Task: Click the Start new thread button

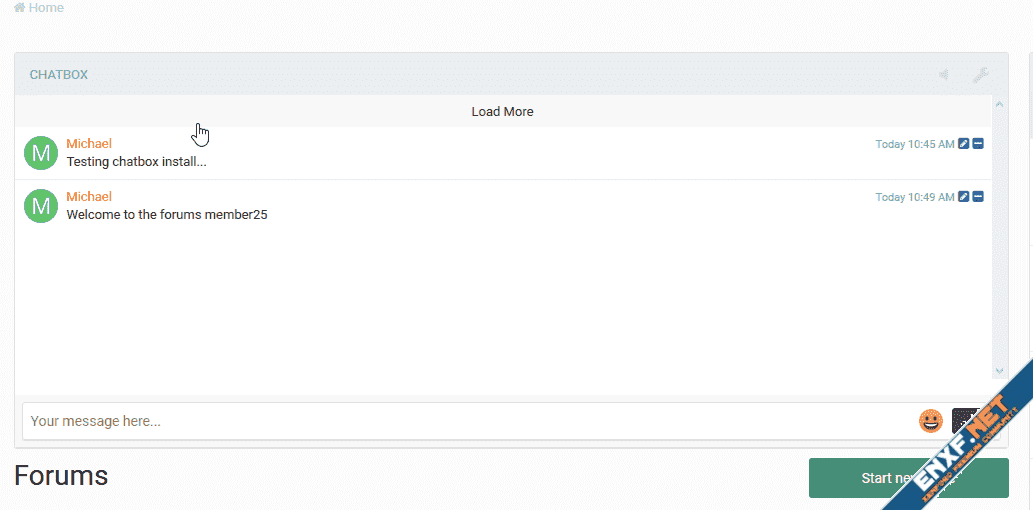Action: coord(907,478)
